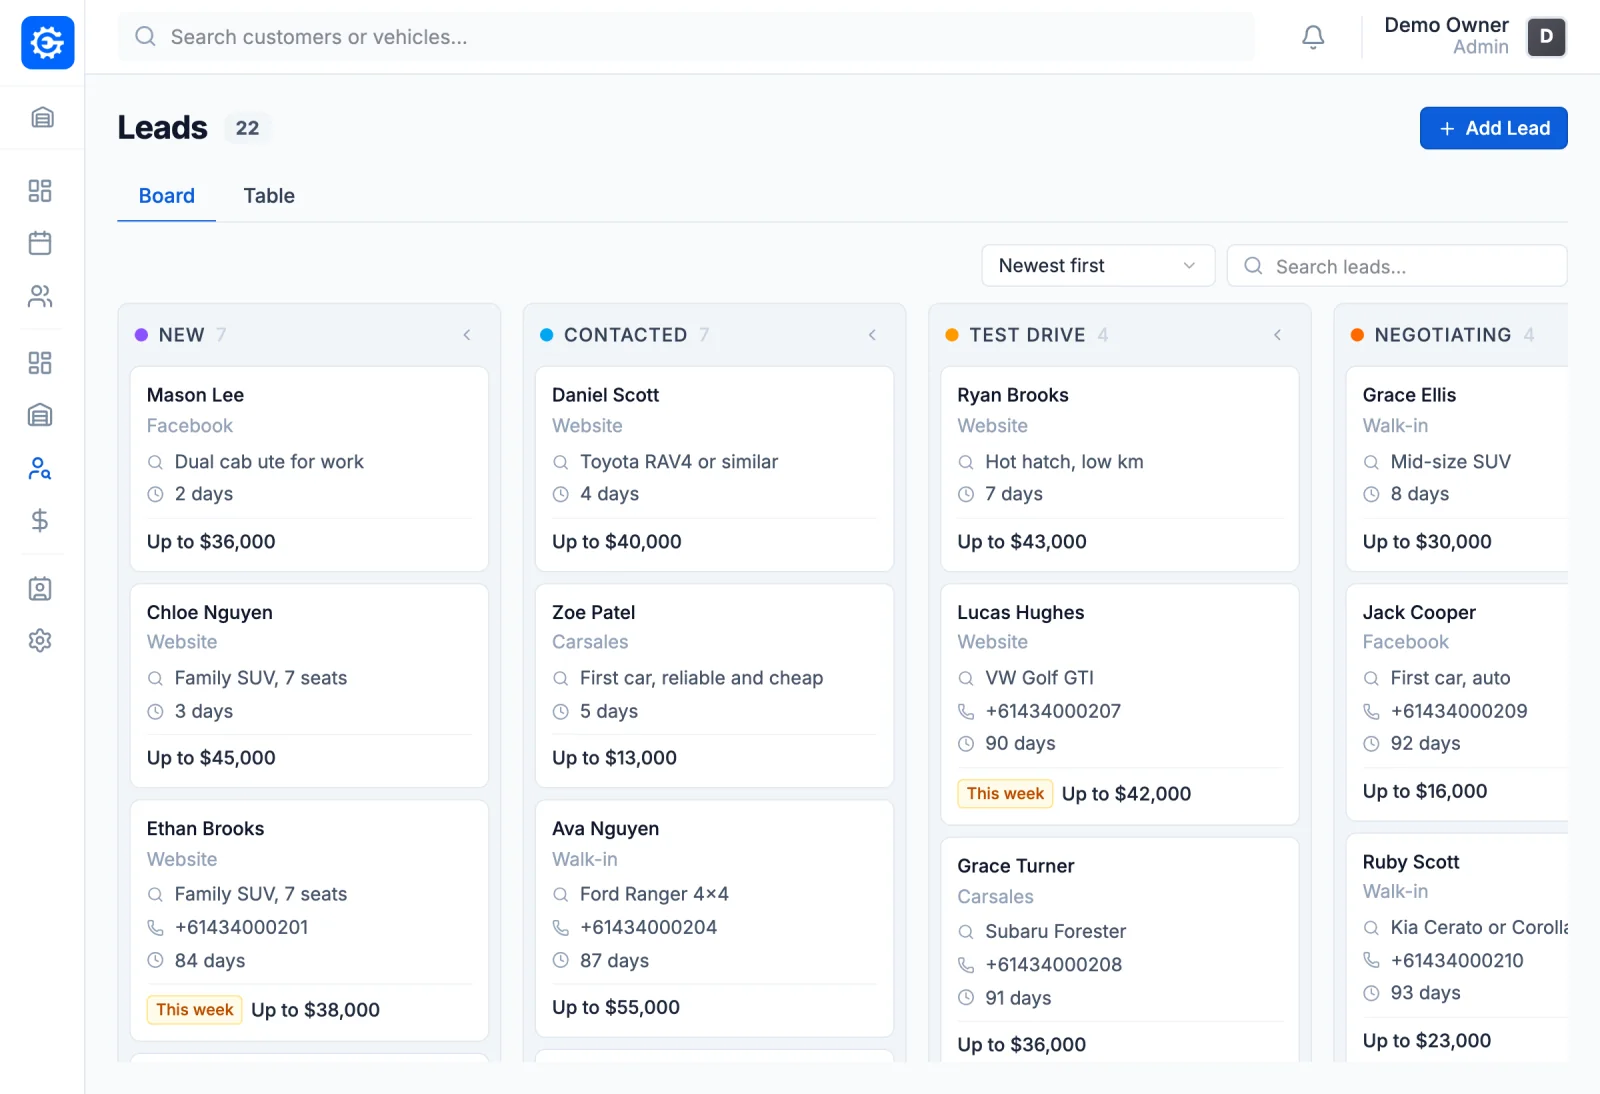Click the phone icon beside +61434000201

pos(155,928)
